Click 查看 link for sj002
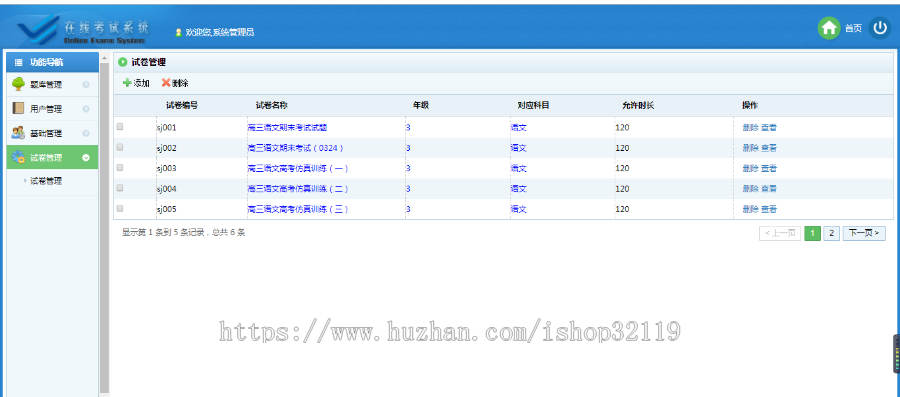900x397 pixels. point(769,148)
